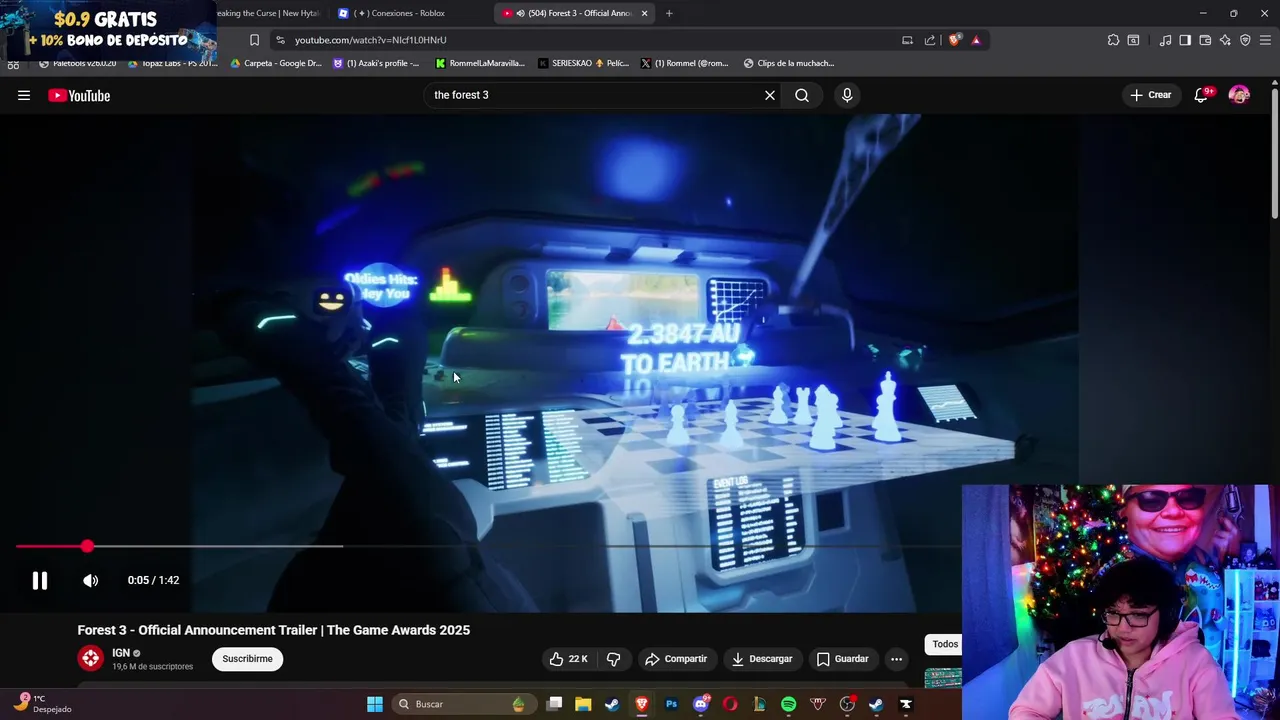Screen dimensions: 1280x720
Task: Open the Brave Rewards triangle icon
Action: click(x=976, y=40)
